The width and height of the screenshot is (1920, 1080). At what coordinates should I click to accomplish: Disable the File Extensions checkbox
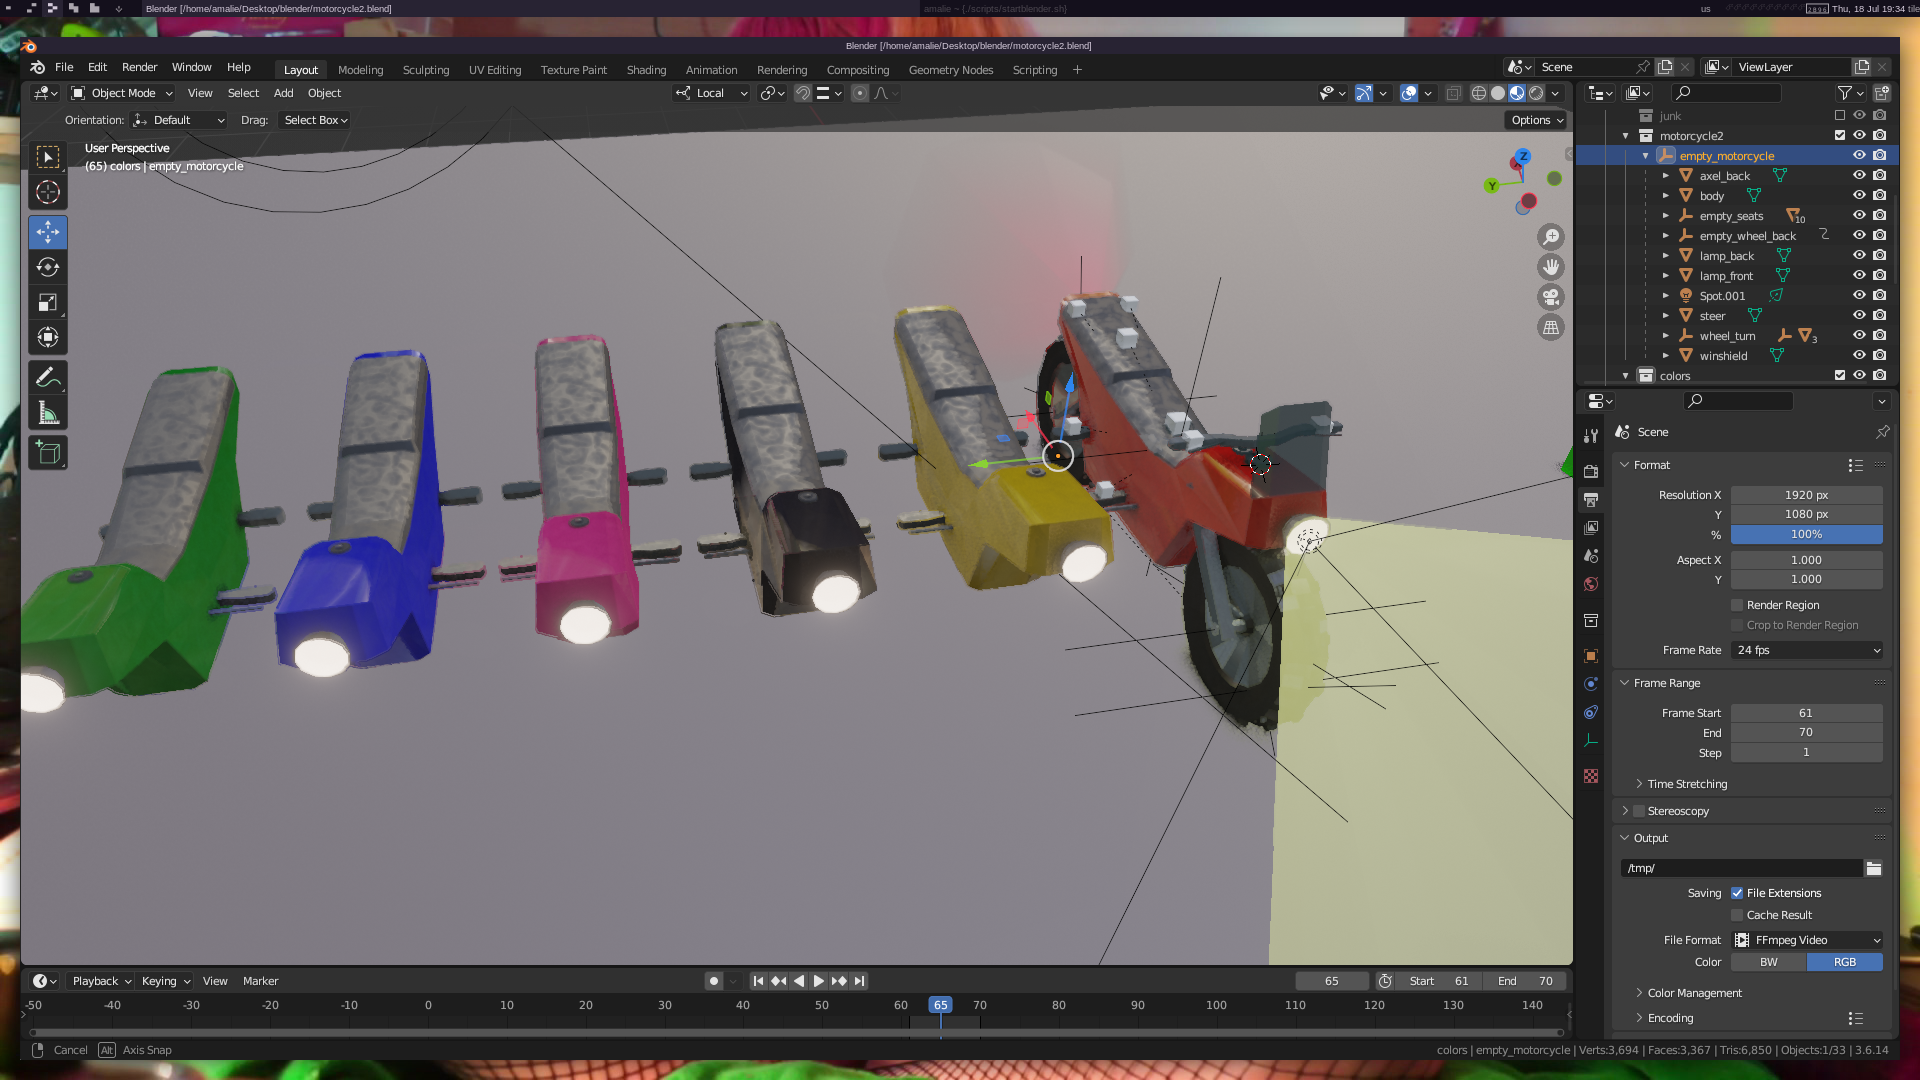click(x=1737, y=893)
